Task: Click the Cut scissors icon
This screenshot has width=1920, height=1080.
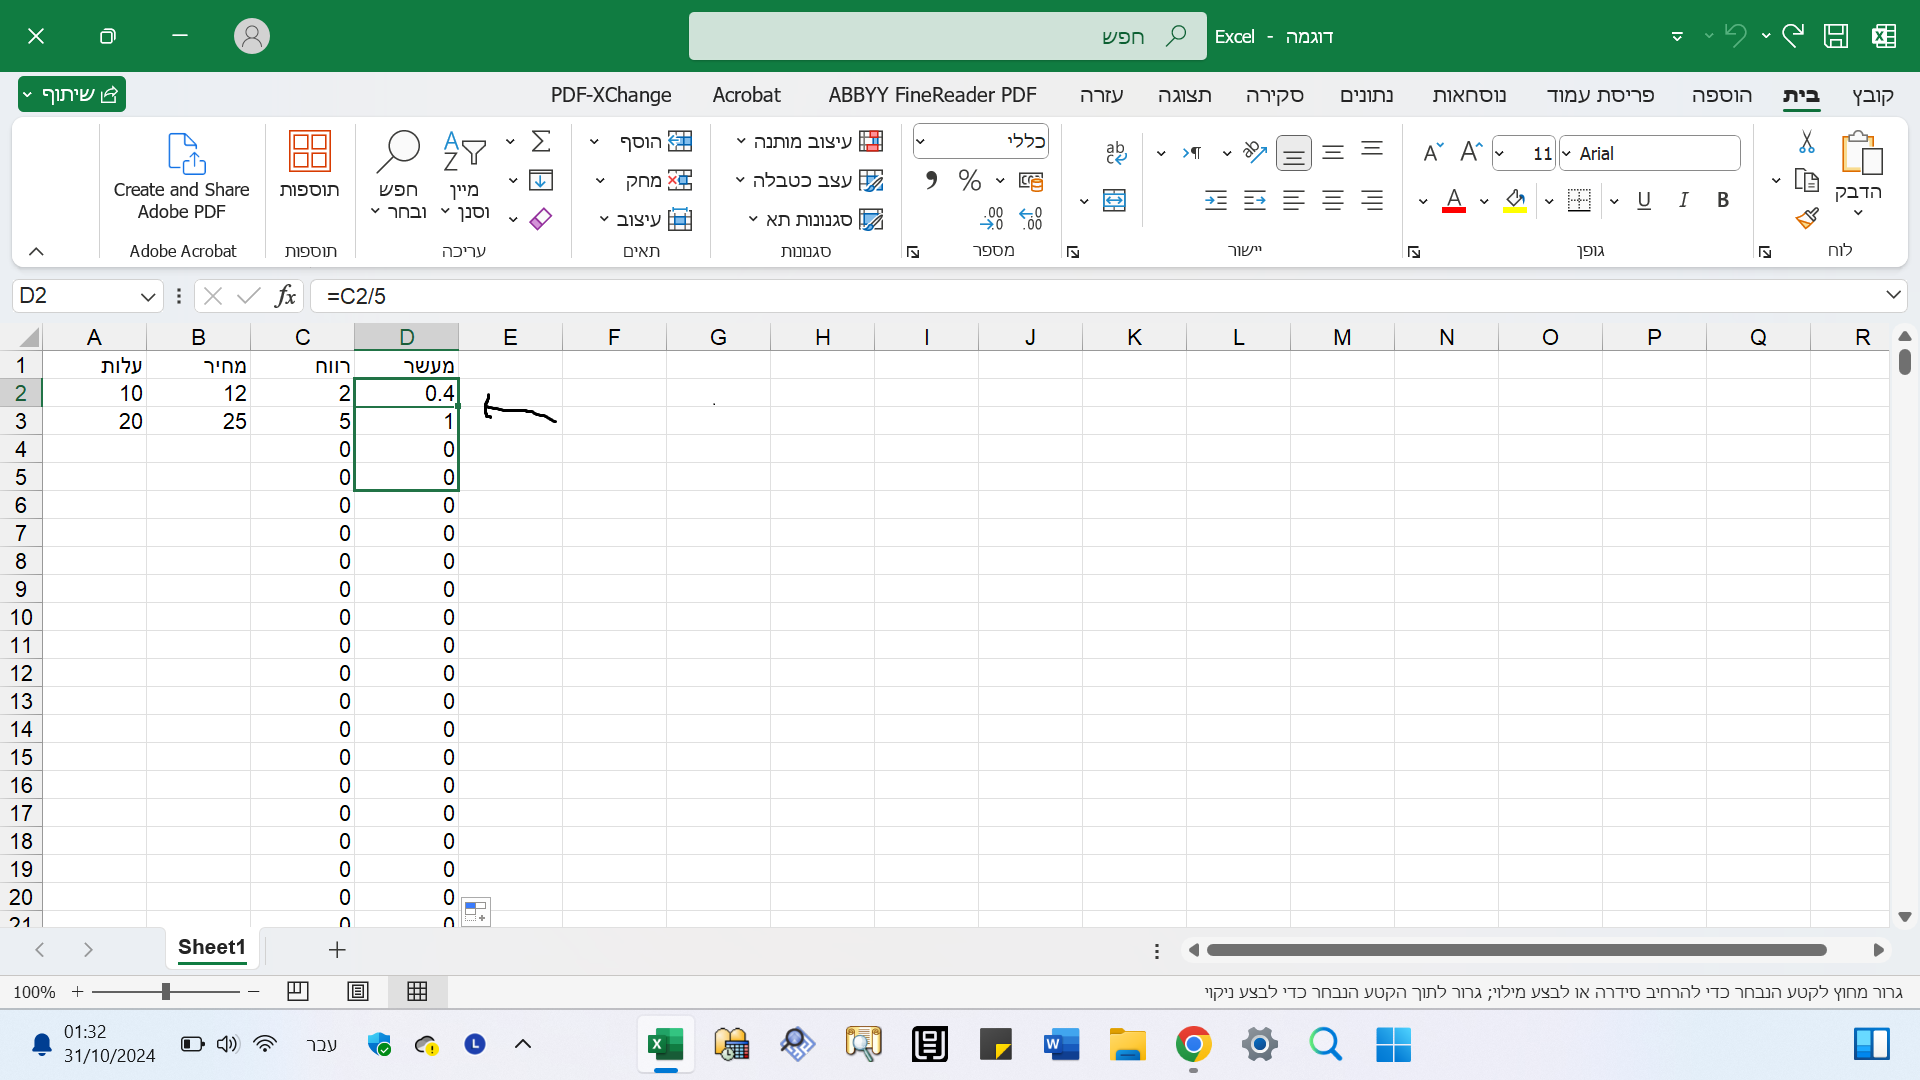Action: click(1807, 142)
